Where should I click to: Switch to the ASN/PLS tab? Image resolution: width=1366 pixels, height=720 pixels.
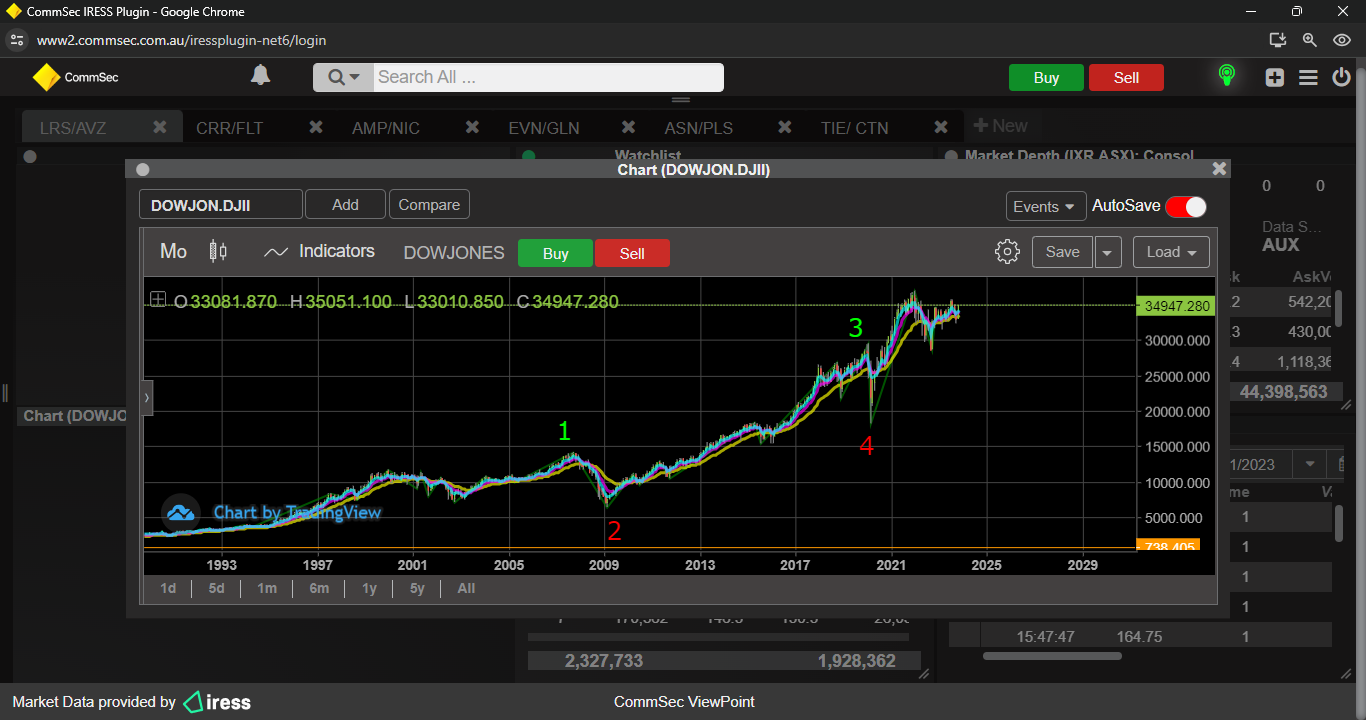(698, 128)
